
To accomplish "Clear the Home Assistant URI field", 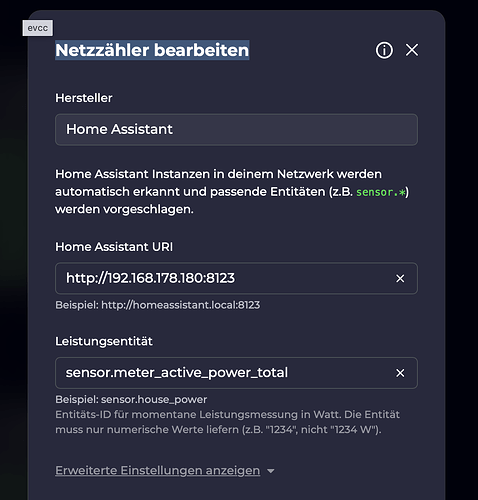I will coord(400,278).
